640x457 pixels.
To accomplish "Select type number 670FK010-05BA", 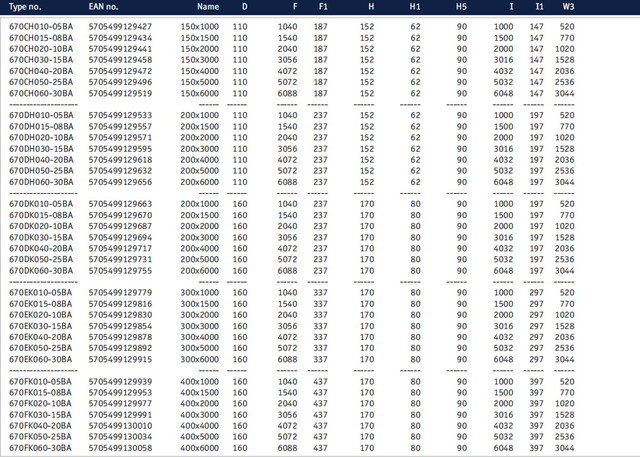I will tap(40, 382).
